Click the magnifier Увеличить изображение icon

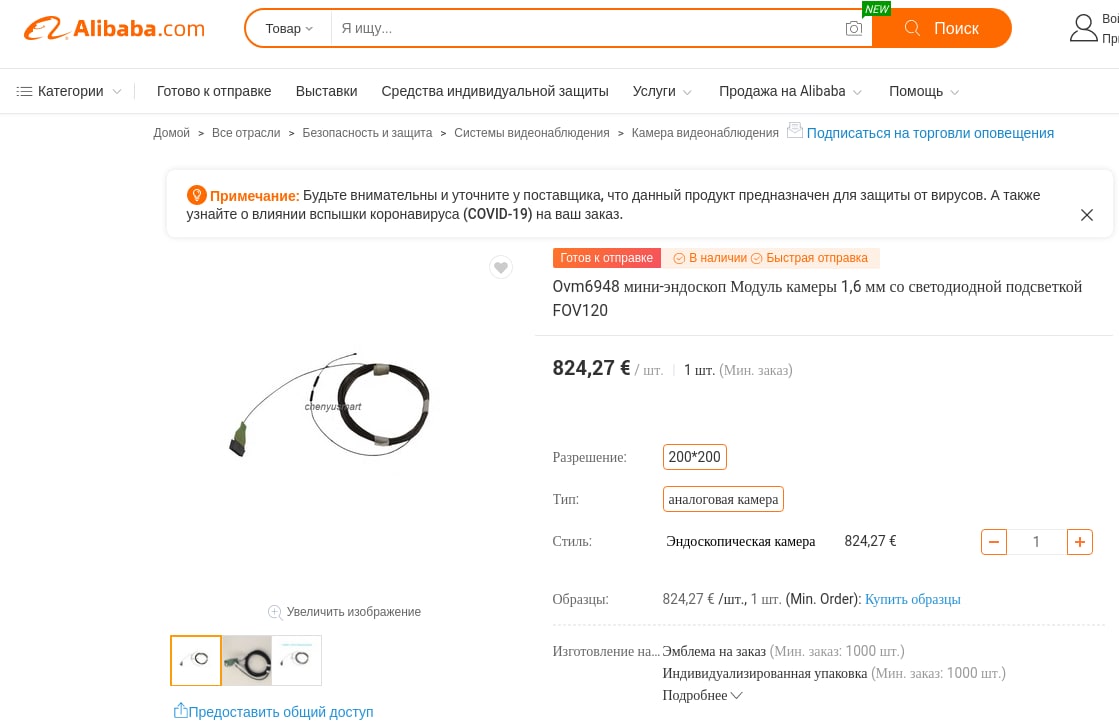tap(275, 612)
